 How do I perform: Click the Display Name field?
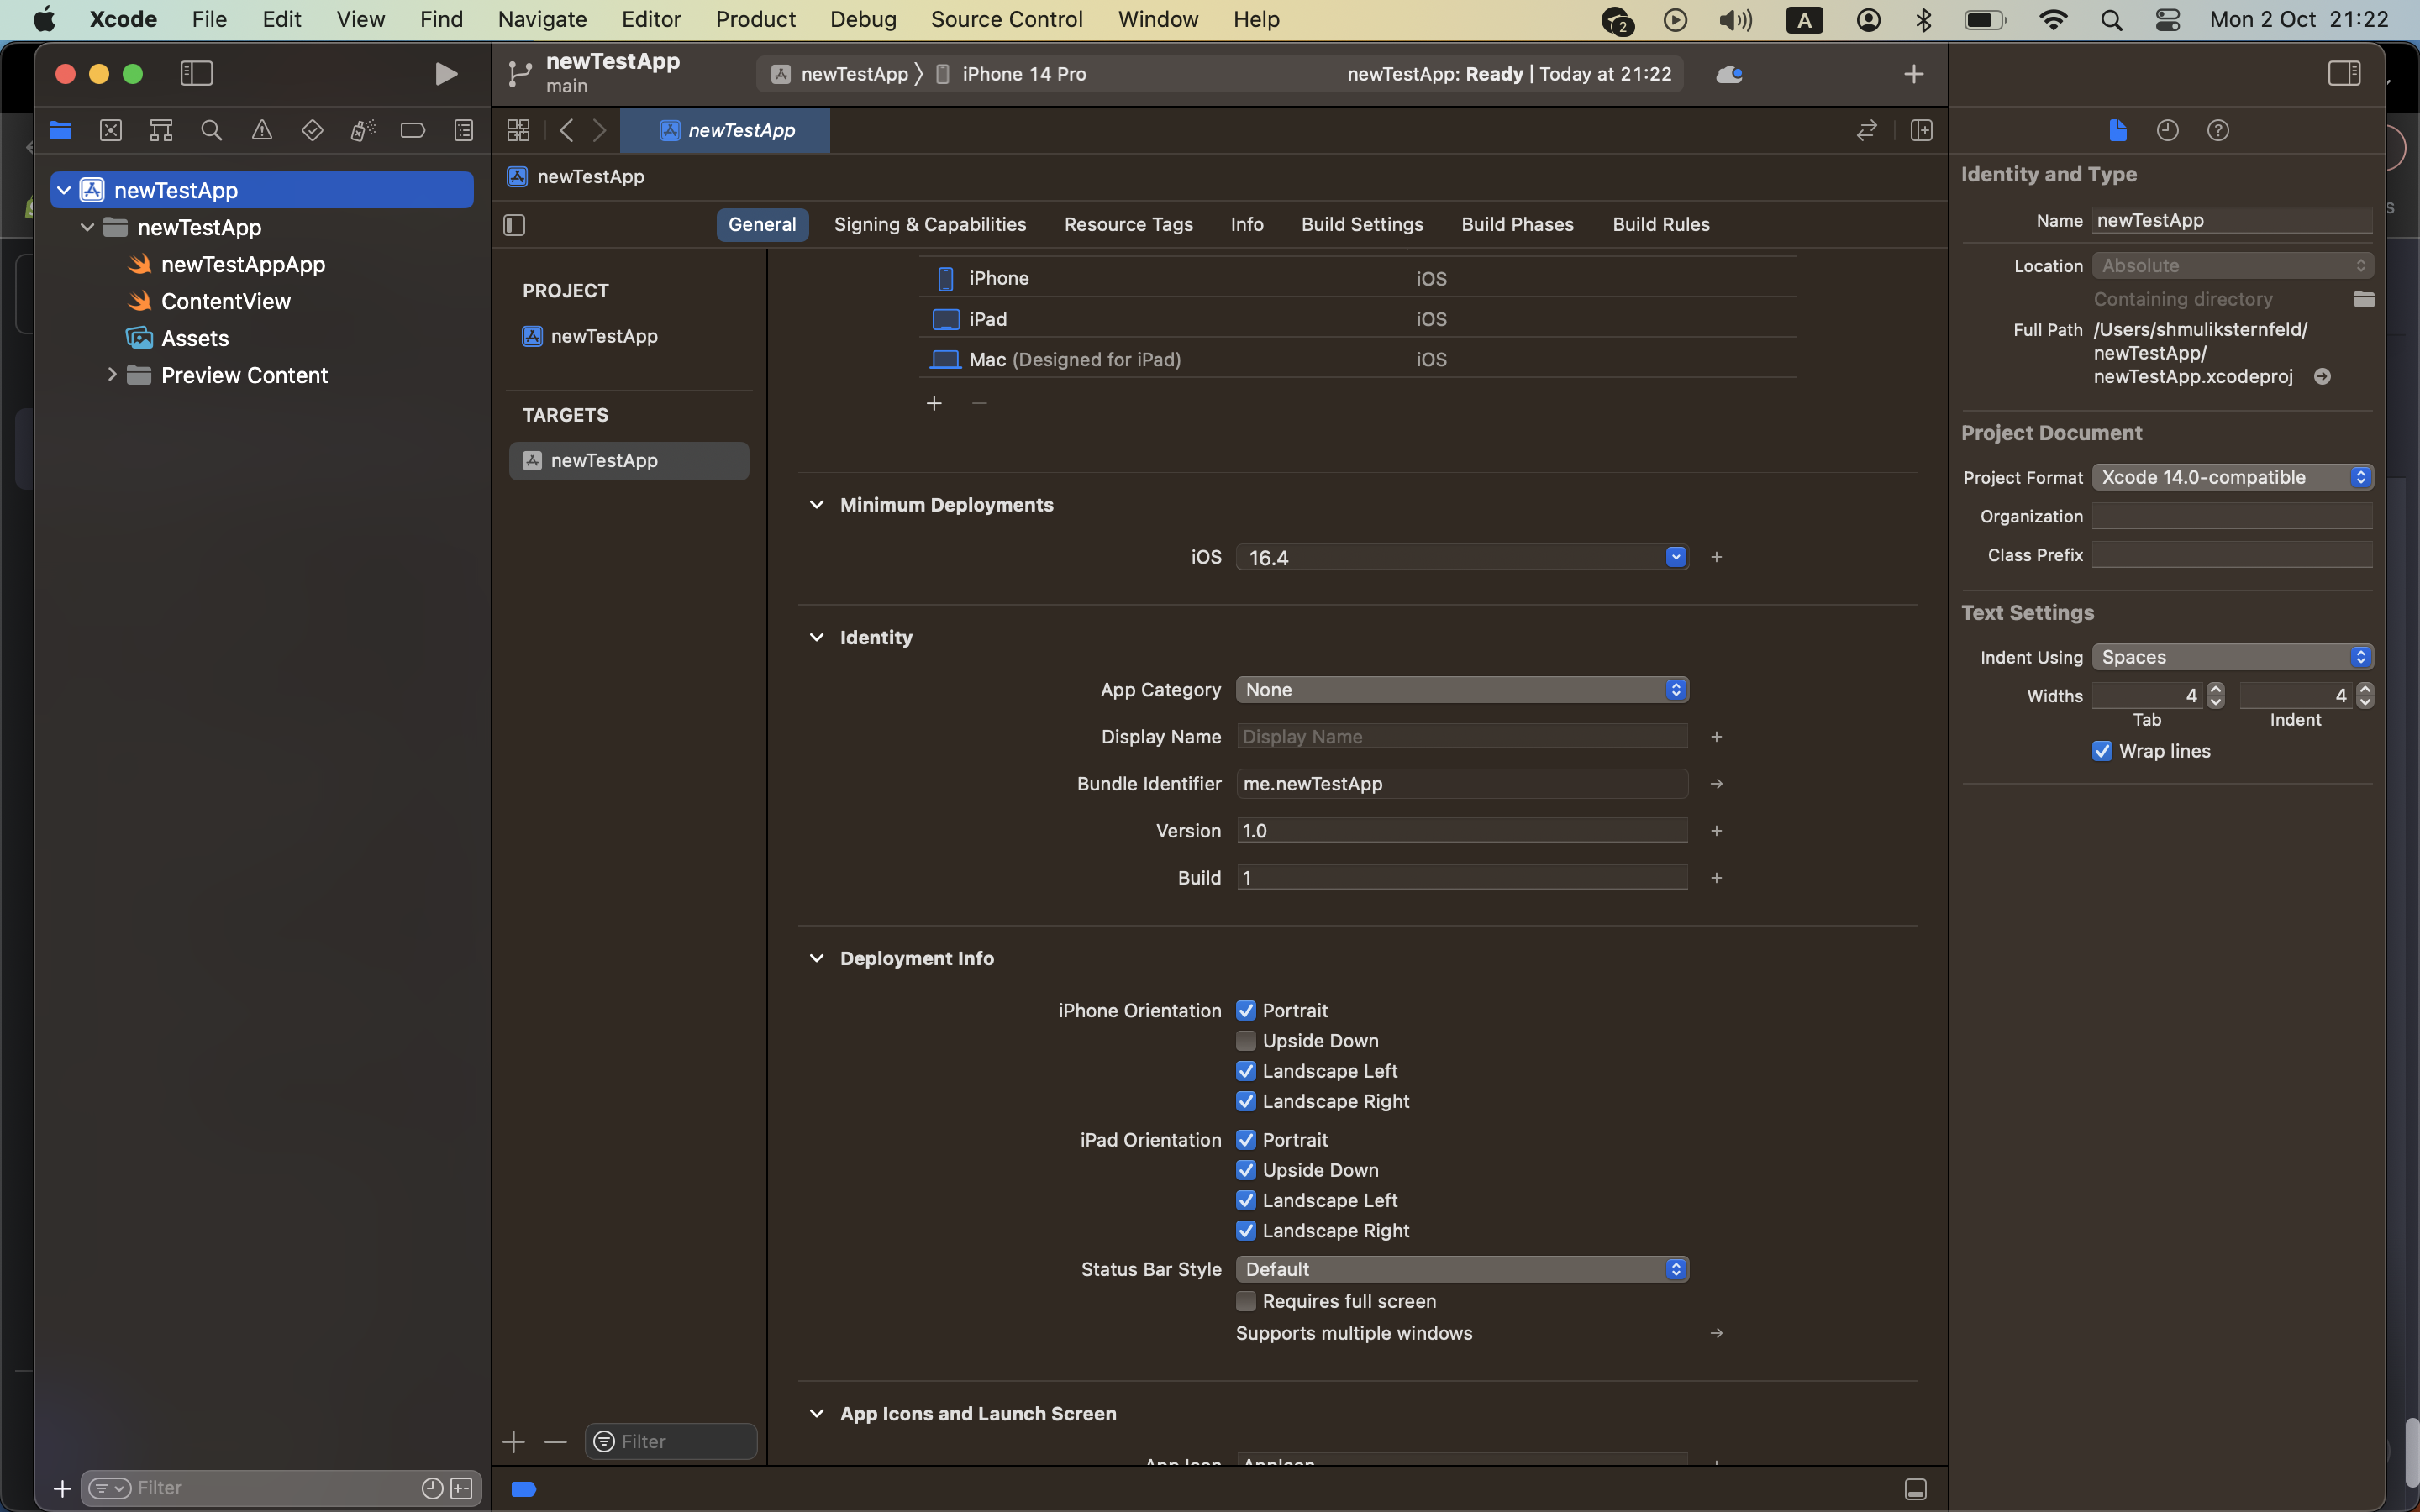click(1462, 737)
